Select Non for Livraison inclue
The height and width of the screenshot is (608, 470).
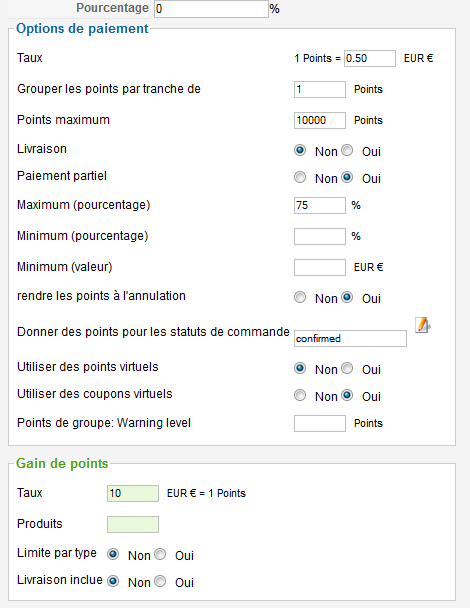pos(113,581)
